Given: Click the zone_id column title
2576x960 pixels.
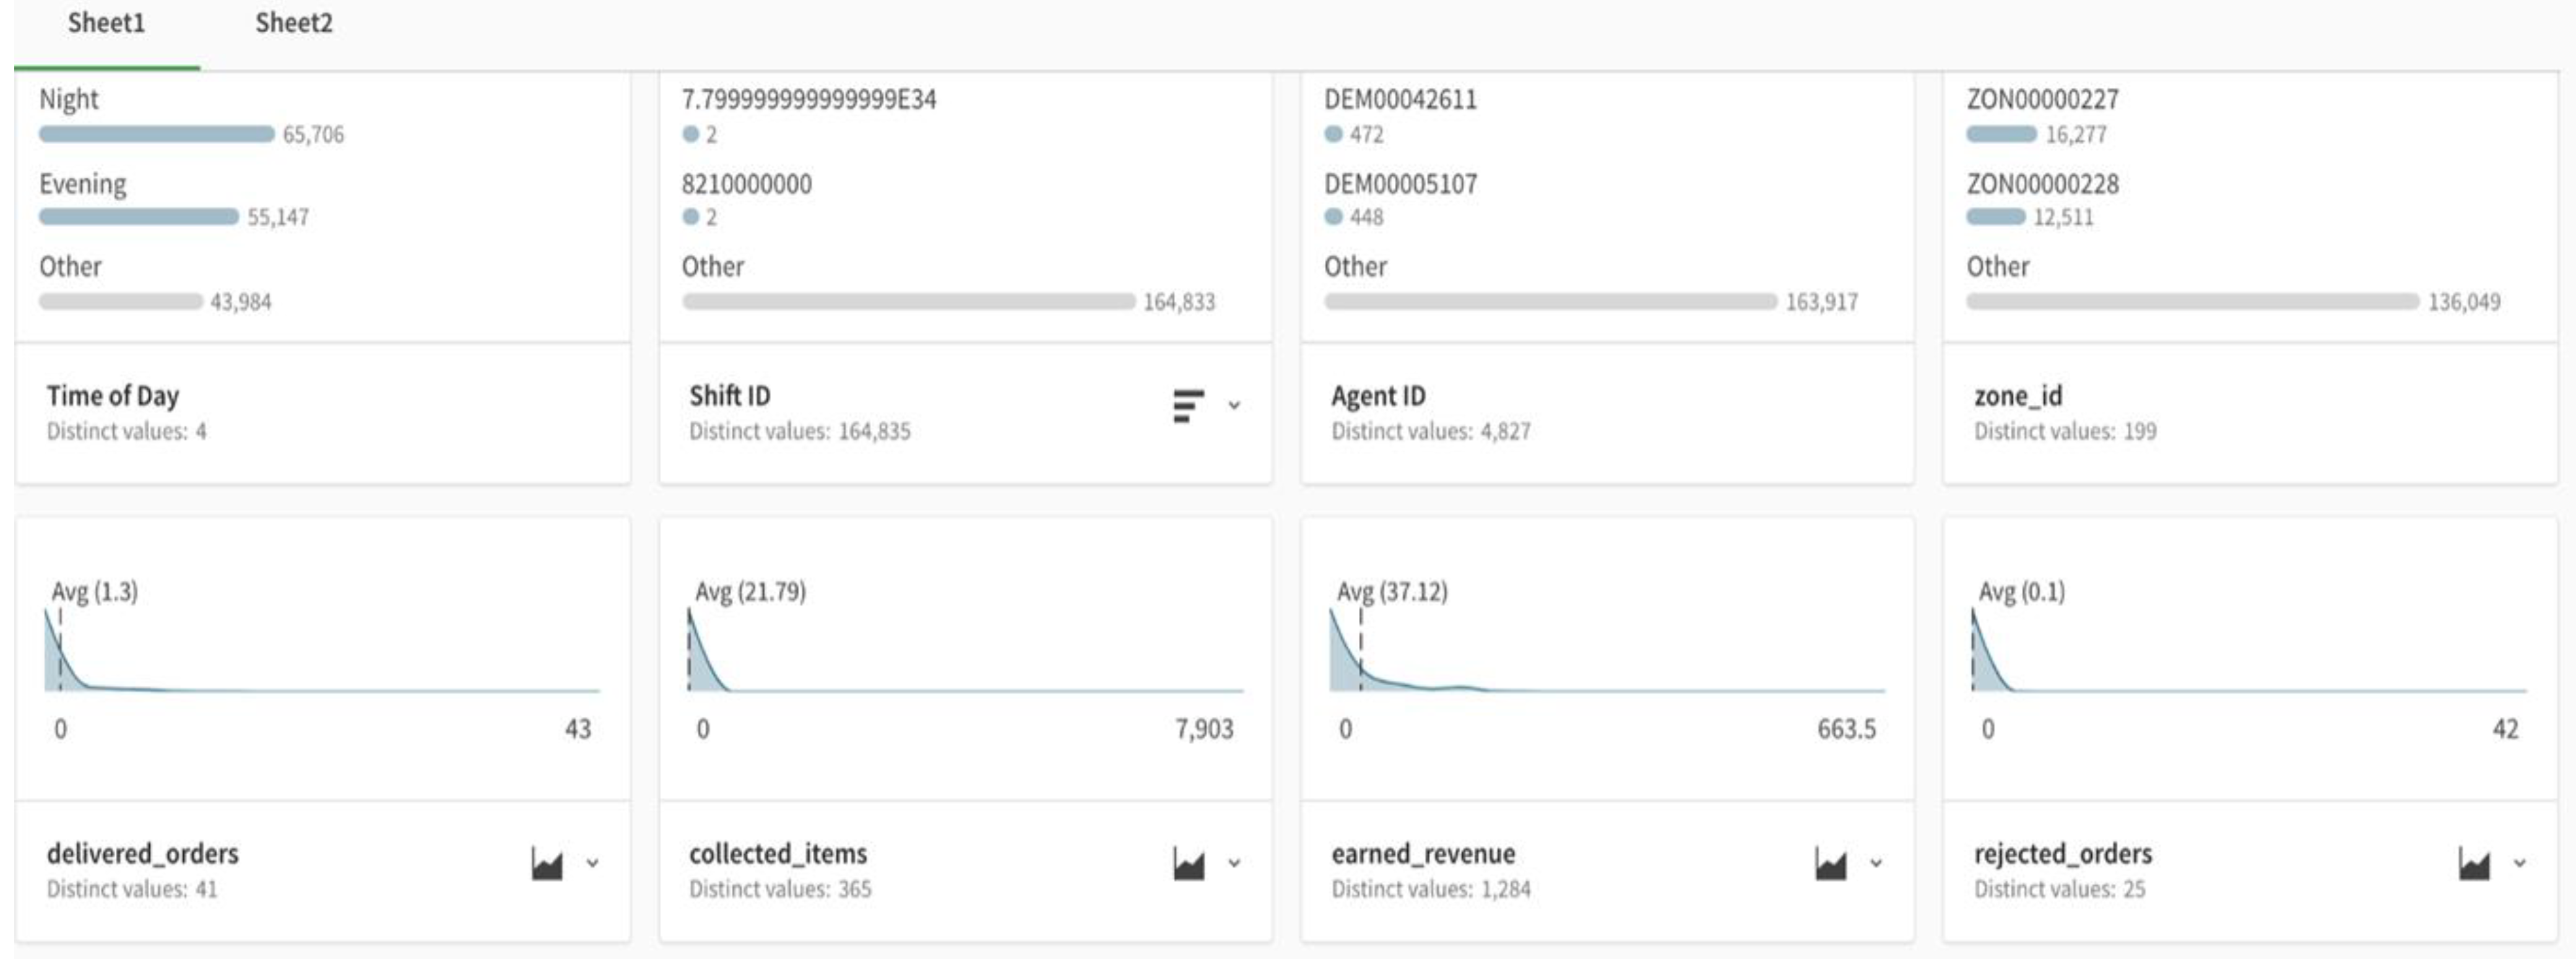Looking at the screenshot, I should 2017,396.
